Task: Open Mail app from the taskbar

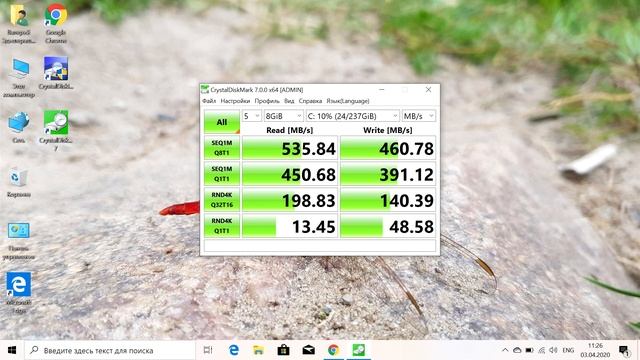Action: pyautogui.click(x=308, y=350)
